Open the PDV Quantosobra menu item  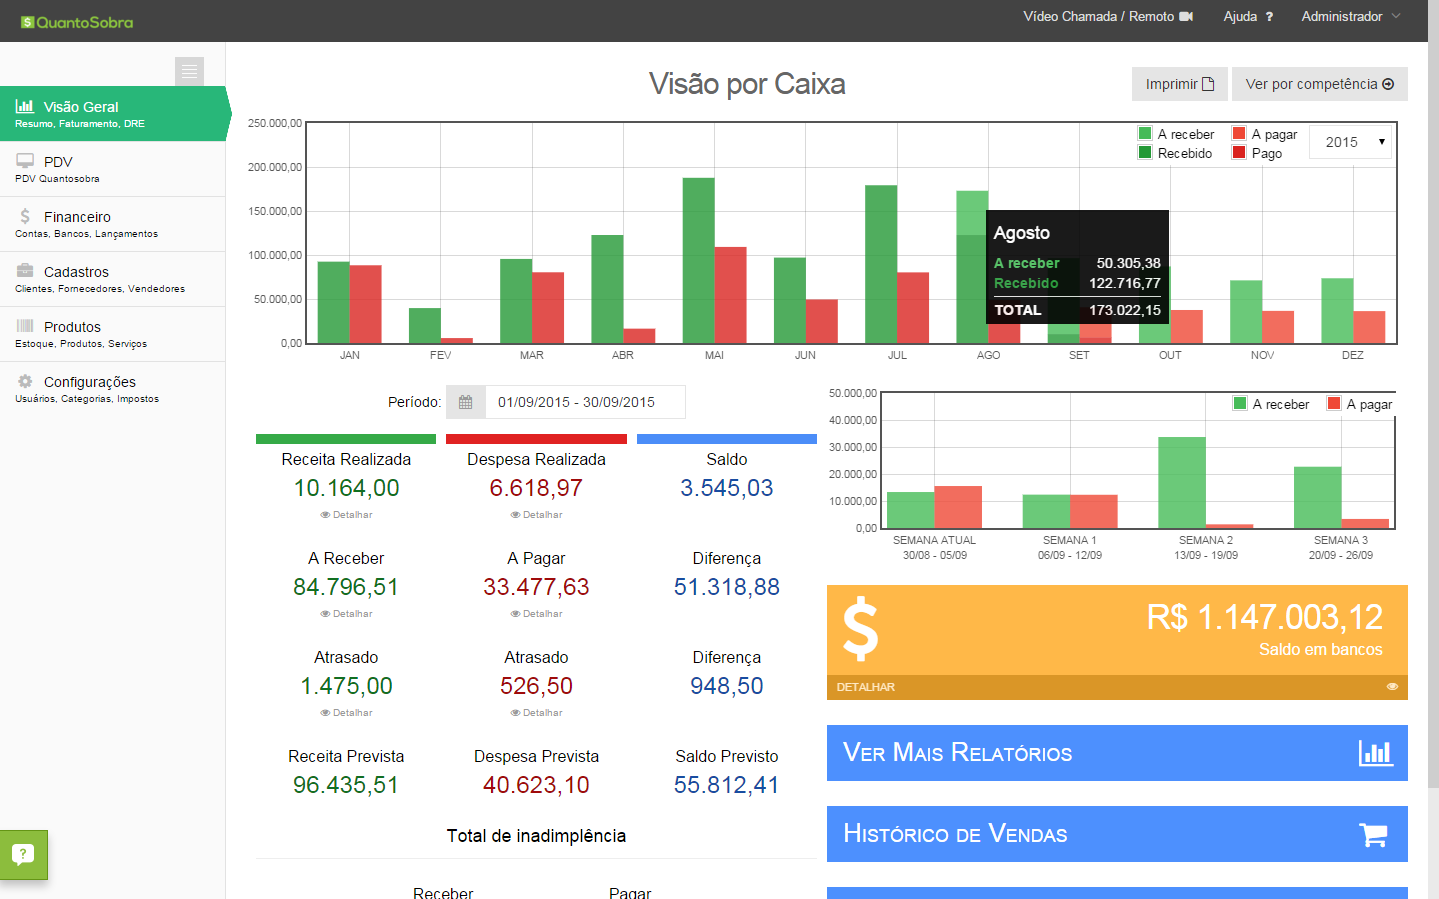click(112, 168)
